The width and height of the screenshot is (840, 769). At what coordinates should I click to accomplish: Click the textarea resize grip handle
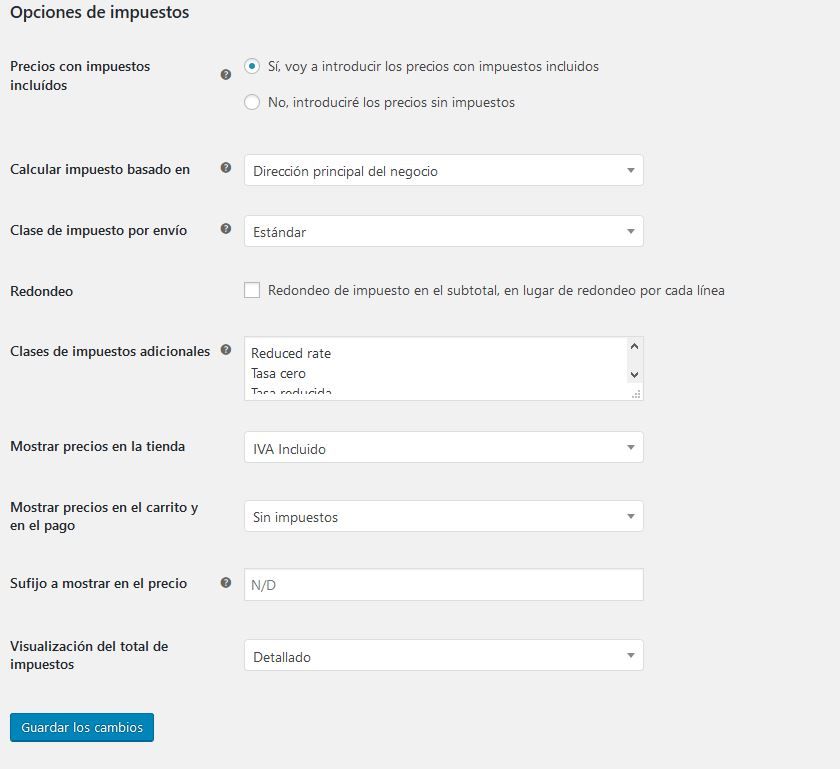pos(636,394)
